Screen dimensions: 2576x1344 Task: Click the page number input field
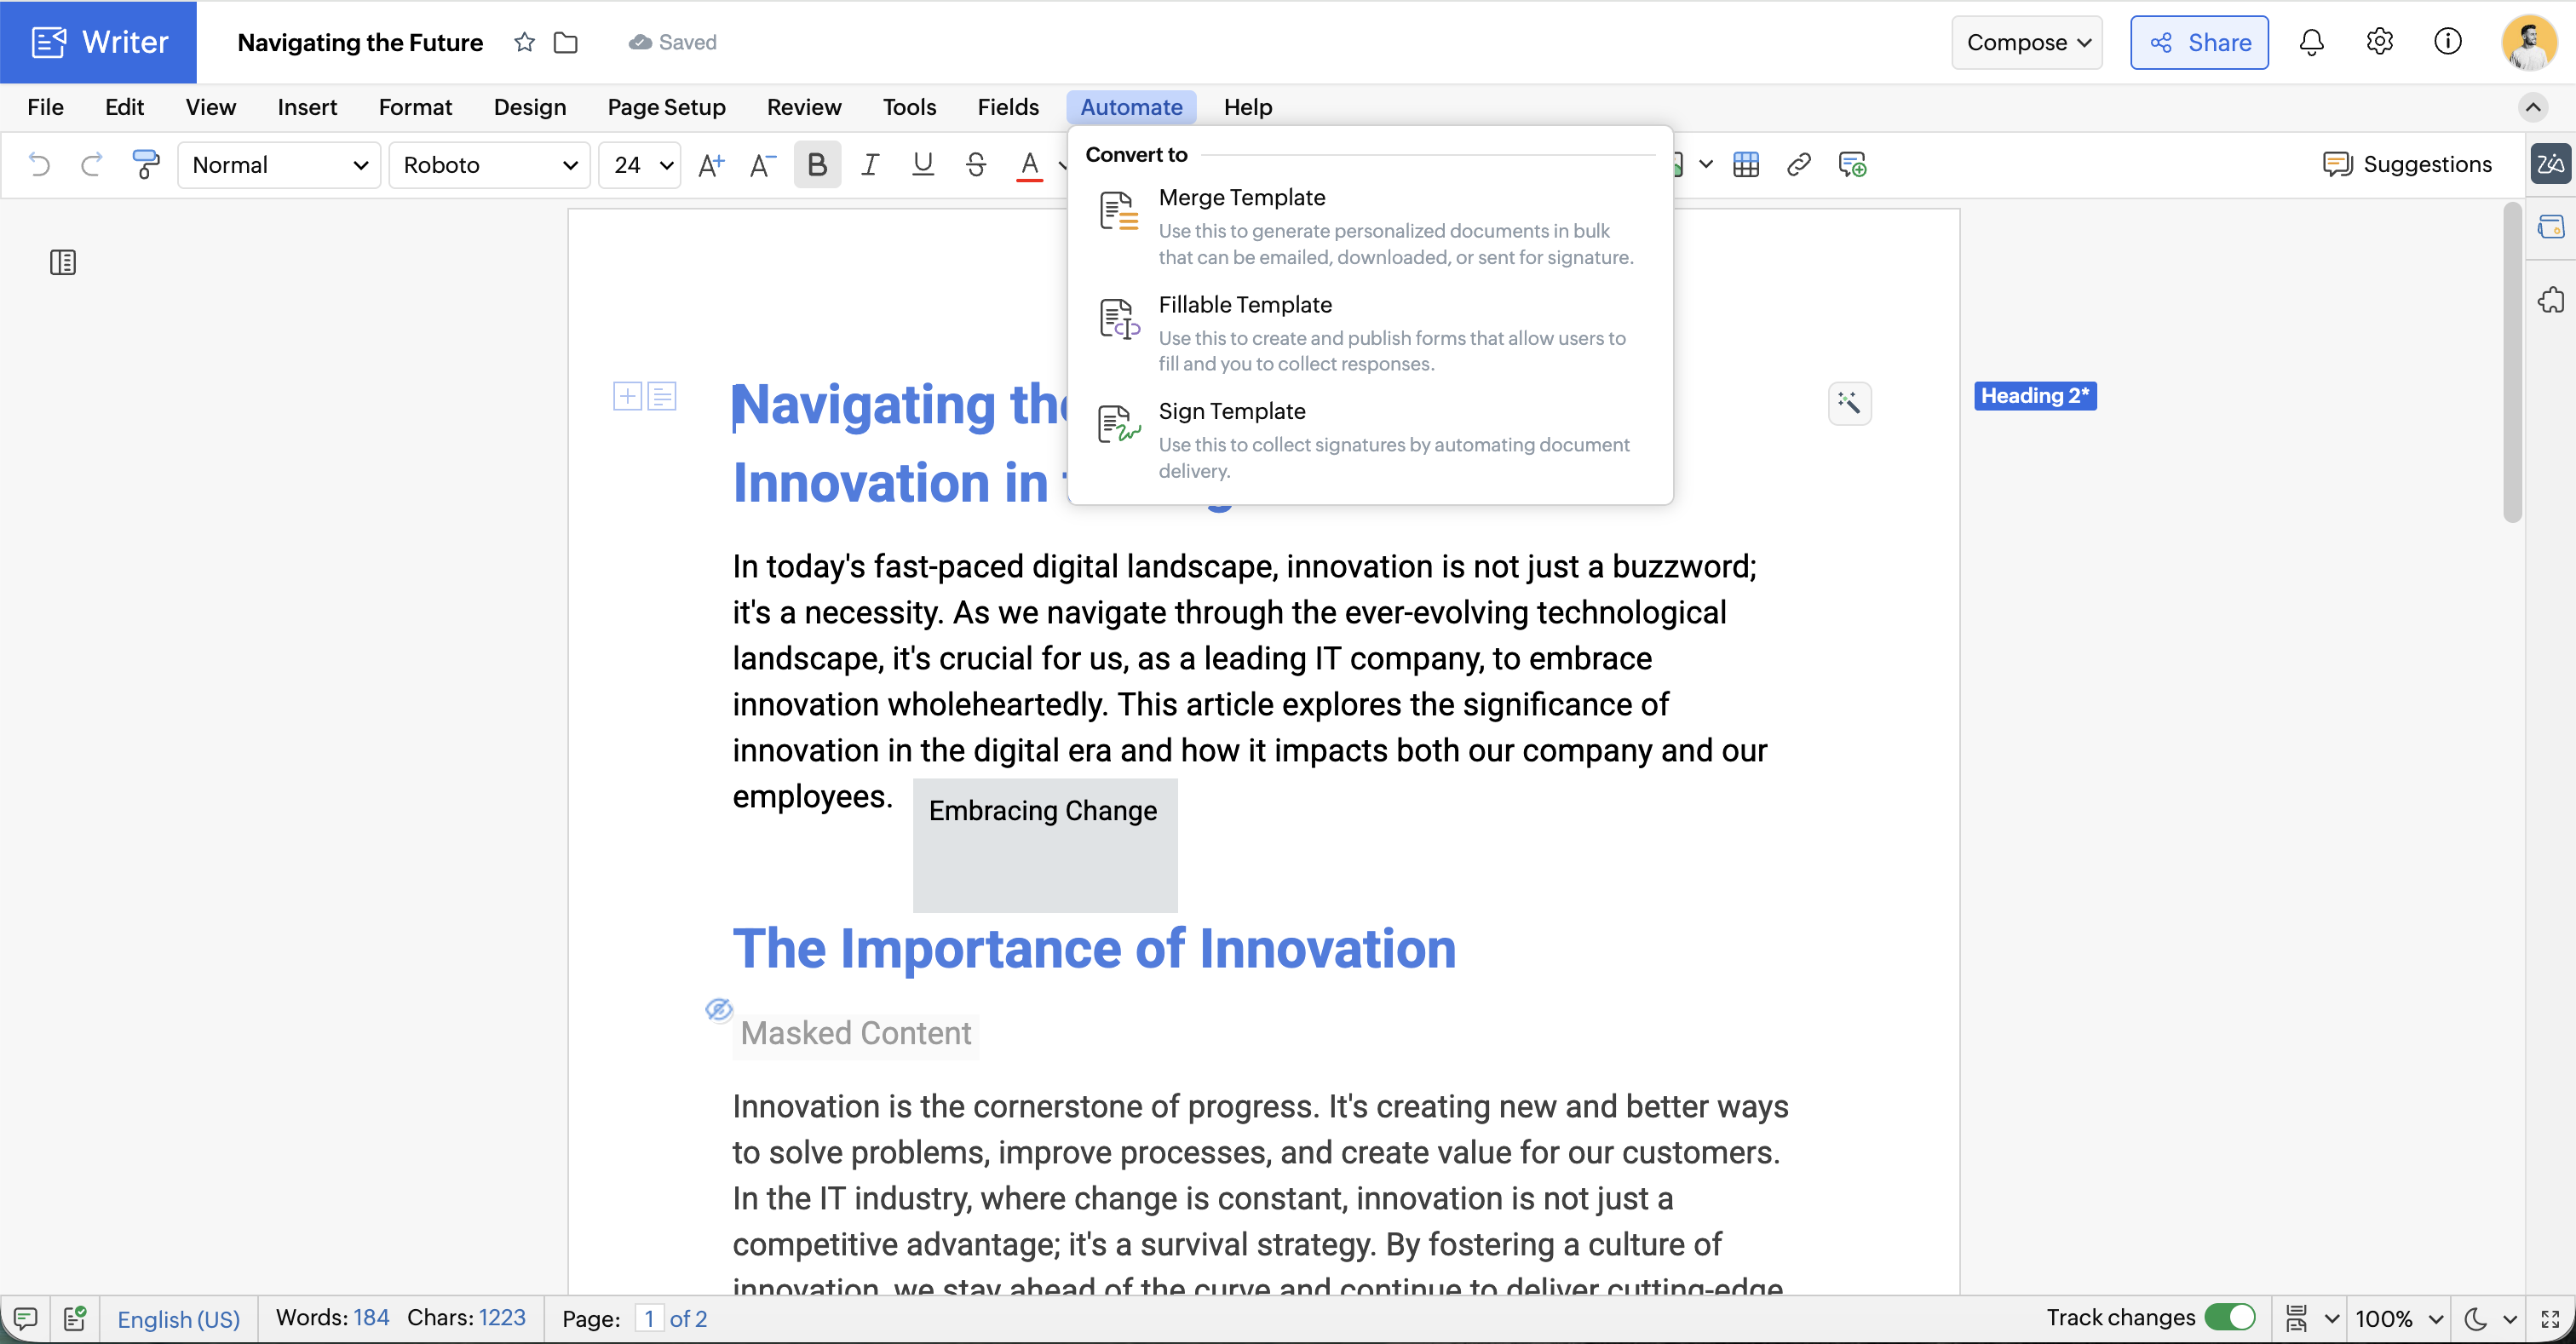click(x=649, y=1318)
